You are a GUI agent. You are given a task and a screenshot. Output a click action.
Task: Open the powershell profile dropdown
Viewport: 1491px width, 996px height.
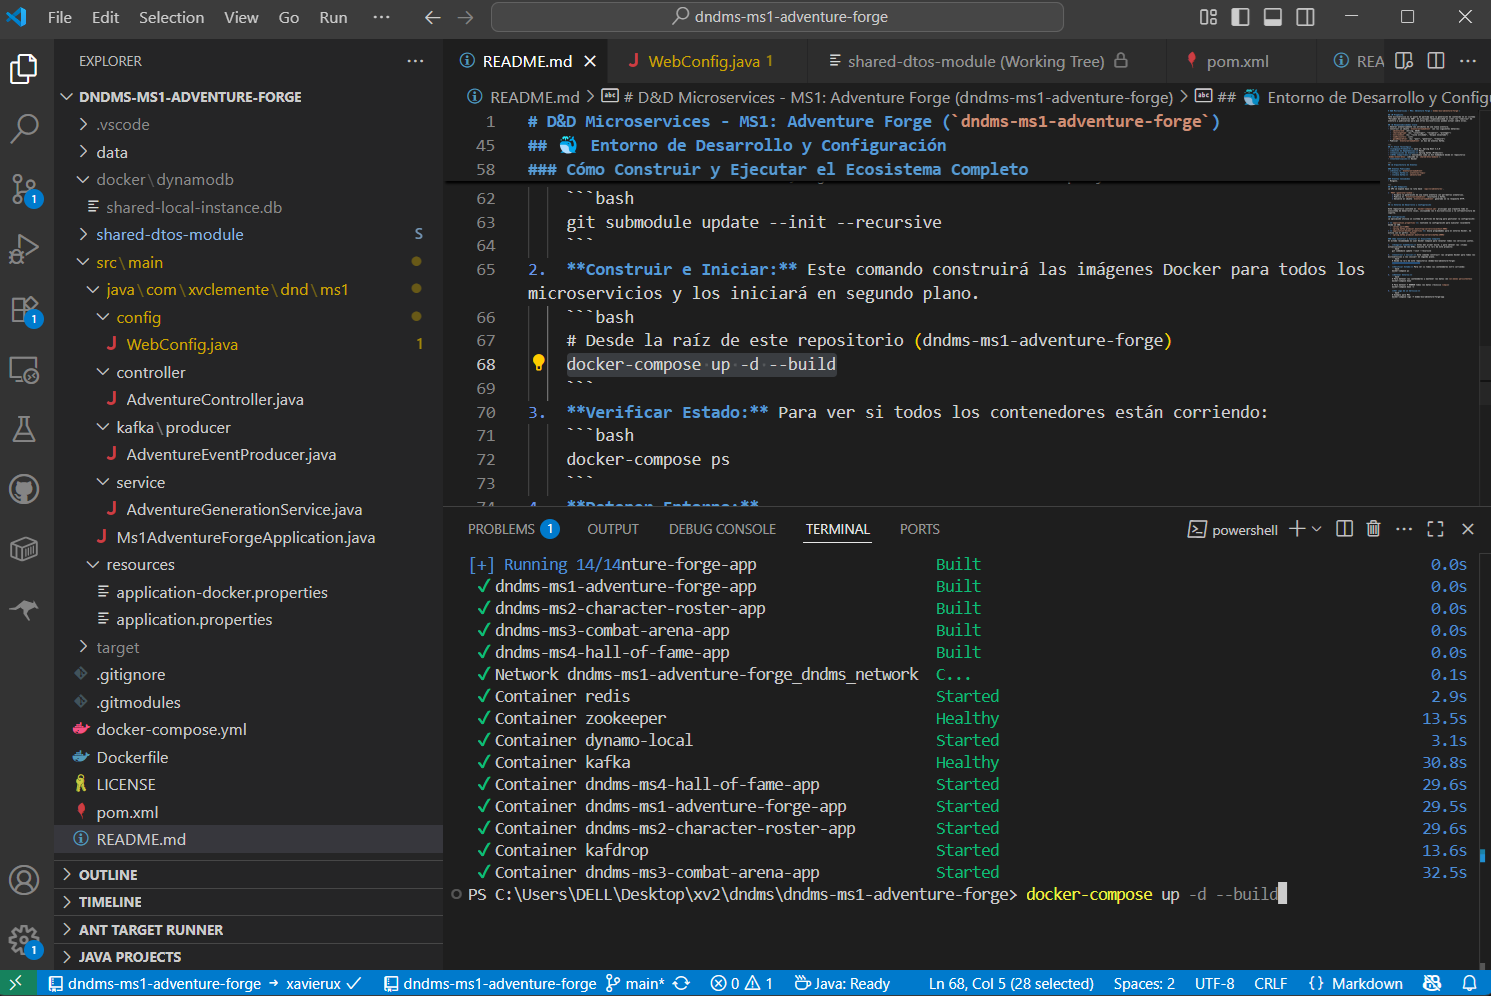(x=1316, y=529)
